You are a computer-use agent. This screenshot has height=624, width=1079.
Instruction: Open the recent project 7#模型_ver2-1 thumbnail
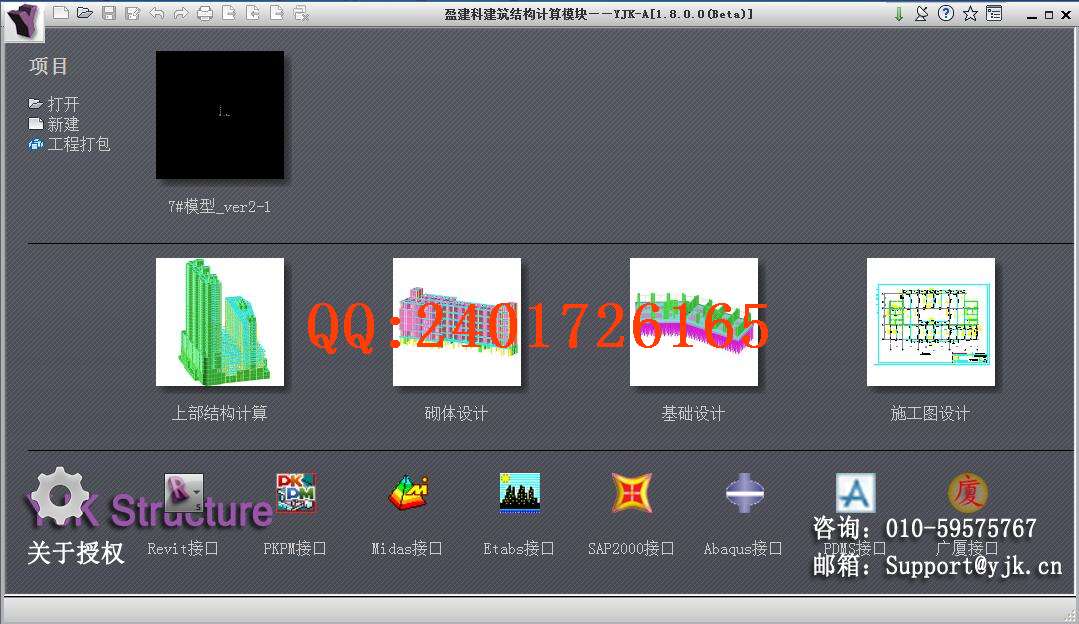coord(220,115)
